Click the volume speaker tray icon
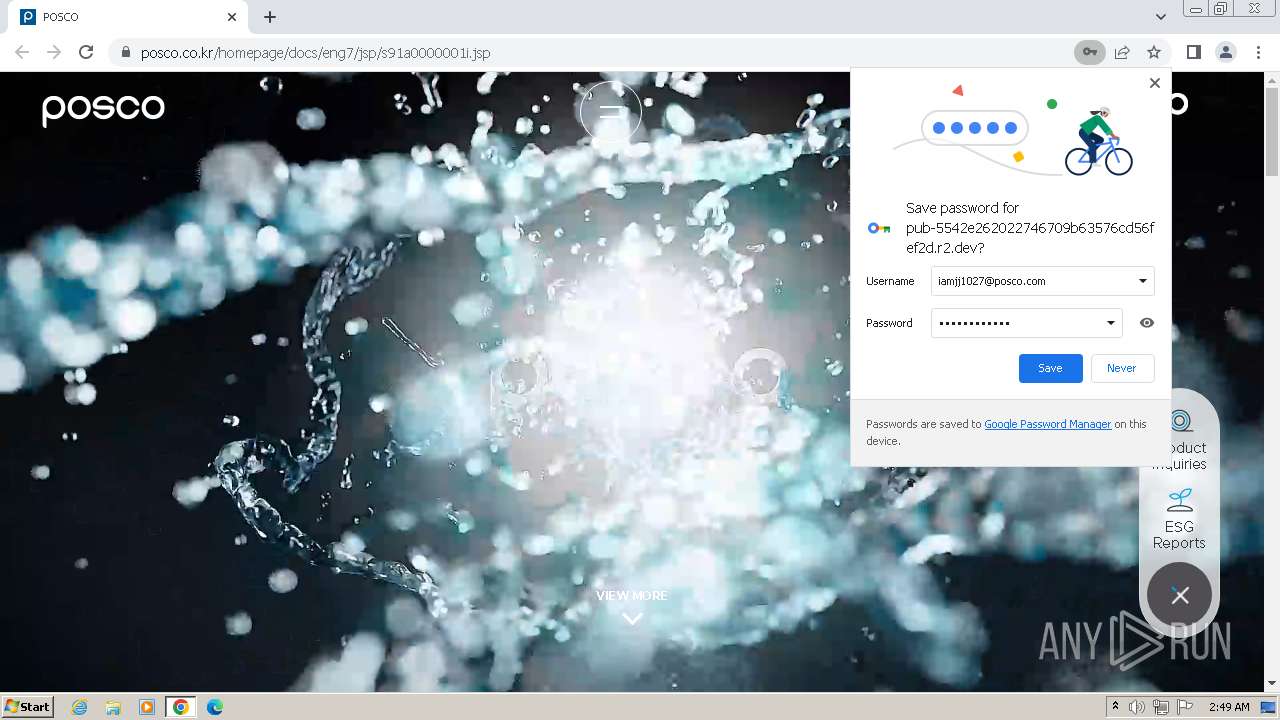The width and height of the screenshot is (1280, 720). coord(1137,707)
